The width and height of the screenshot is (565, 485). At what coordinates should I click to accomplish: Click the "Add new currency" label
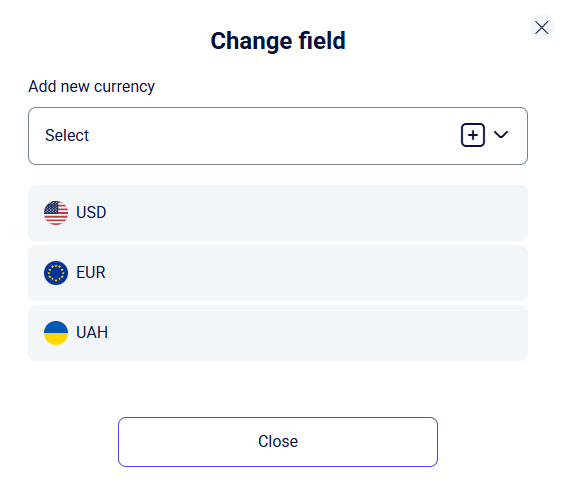[92, 87]
